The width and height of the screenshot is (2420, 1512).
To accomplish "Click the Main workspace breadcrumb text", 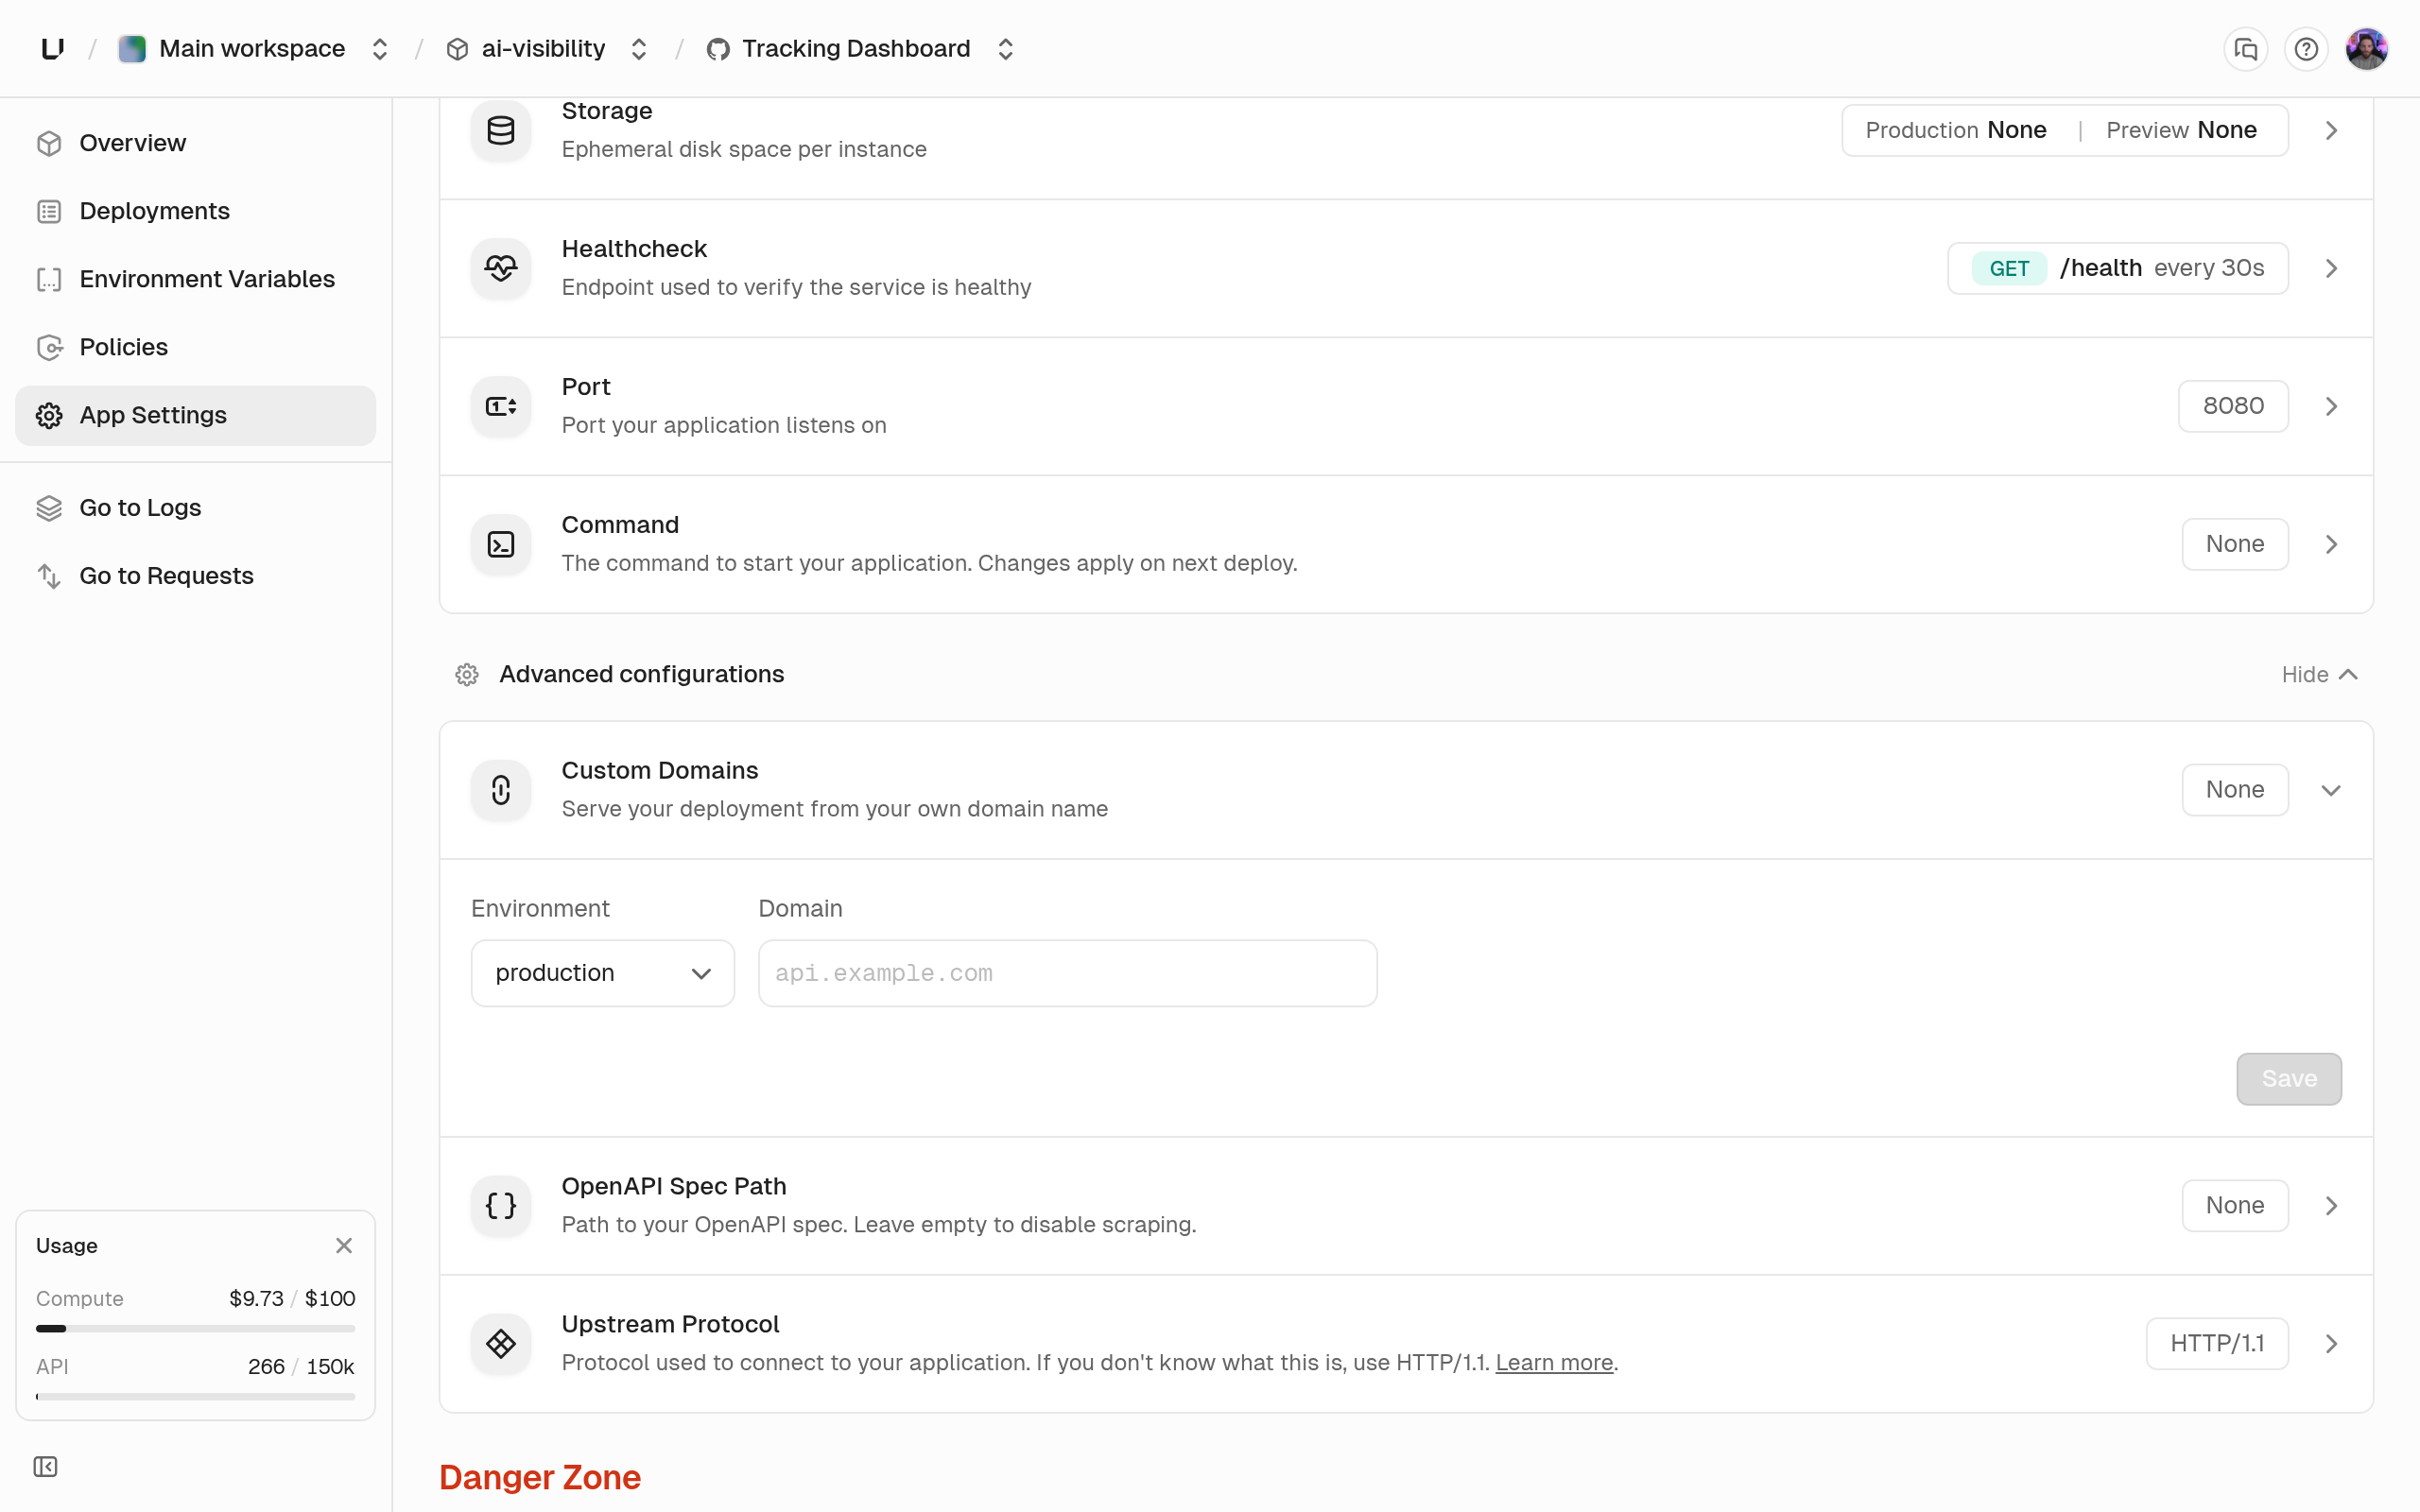I will [252, 49].
